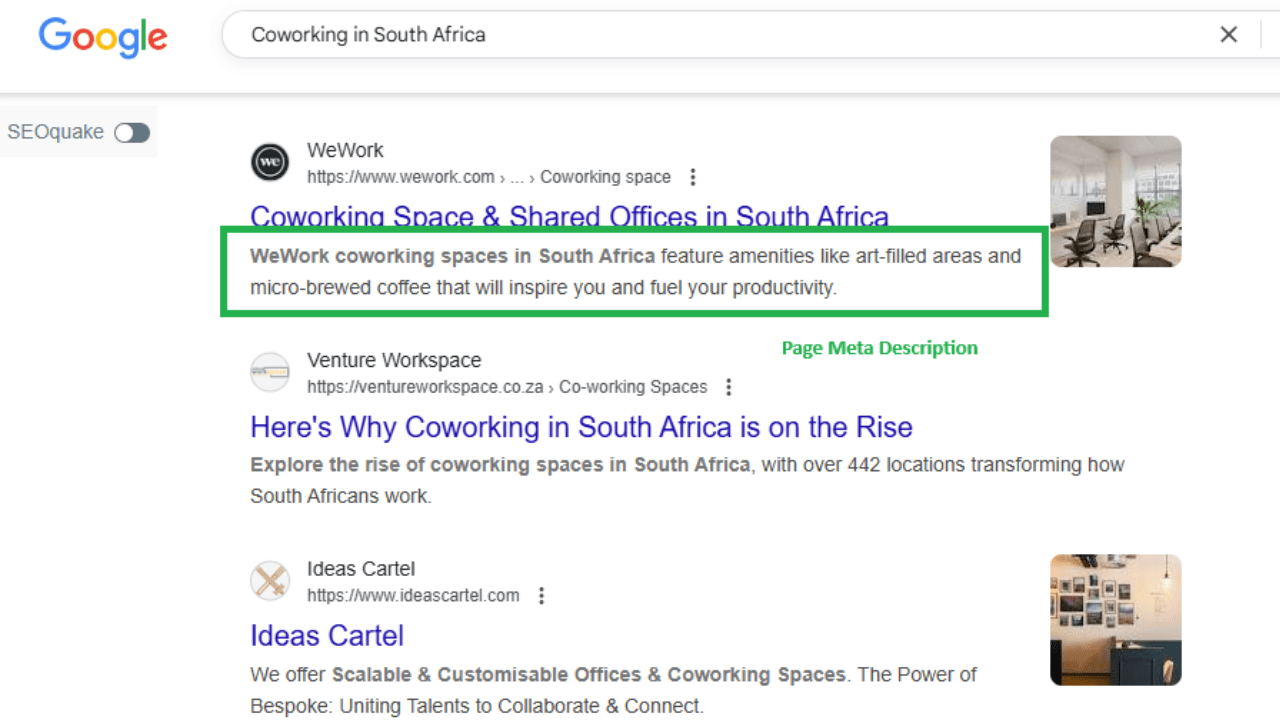The image size is (1280, 720).
Task: Click the WeWork URL breadcrumb
Action: coord(488,177)
